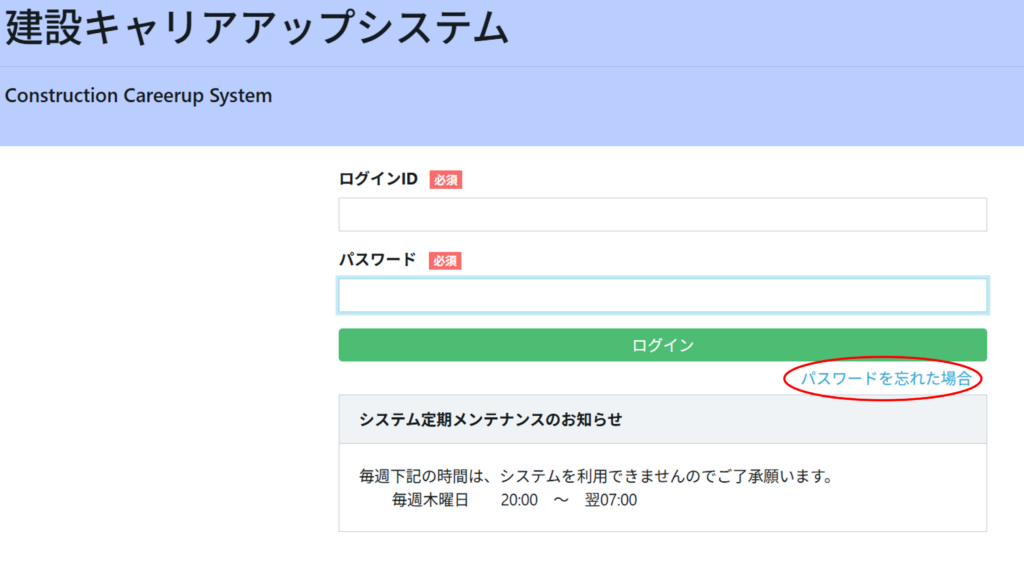The image size is (1024, 565).
Task: Click the Construction Careerup System subtitle
Action: pyautogui.click(x=138, y=96)
